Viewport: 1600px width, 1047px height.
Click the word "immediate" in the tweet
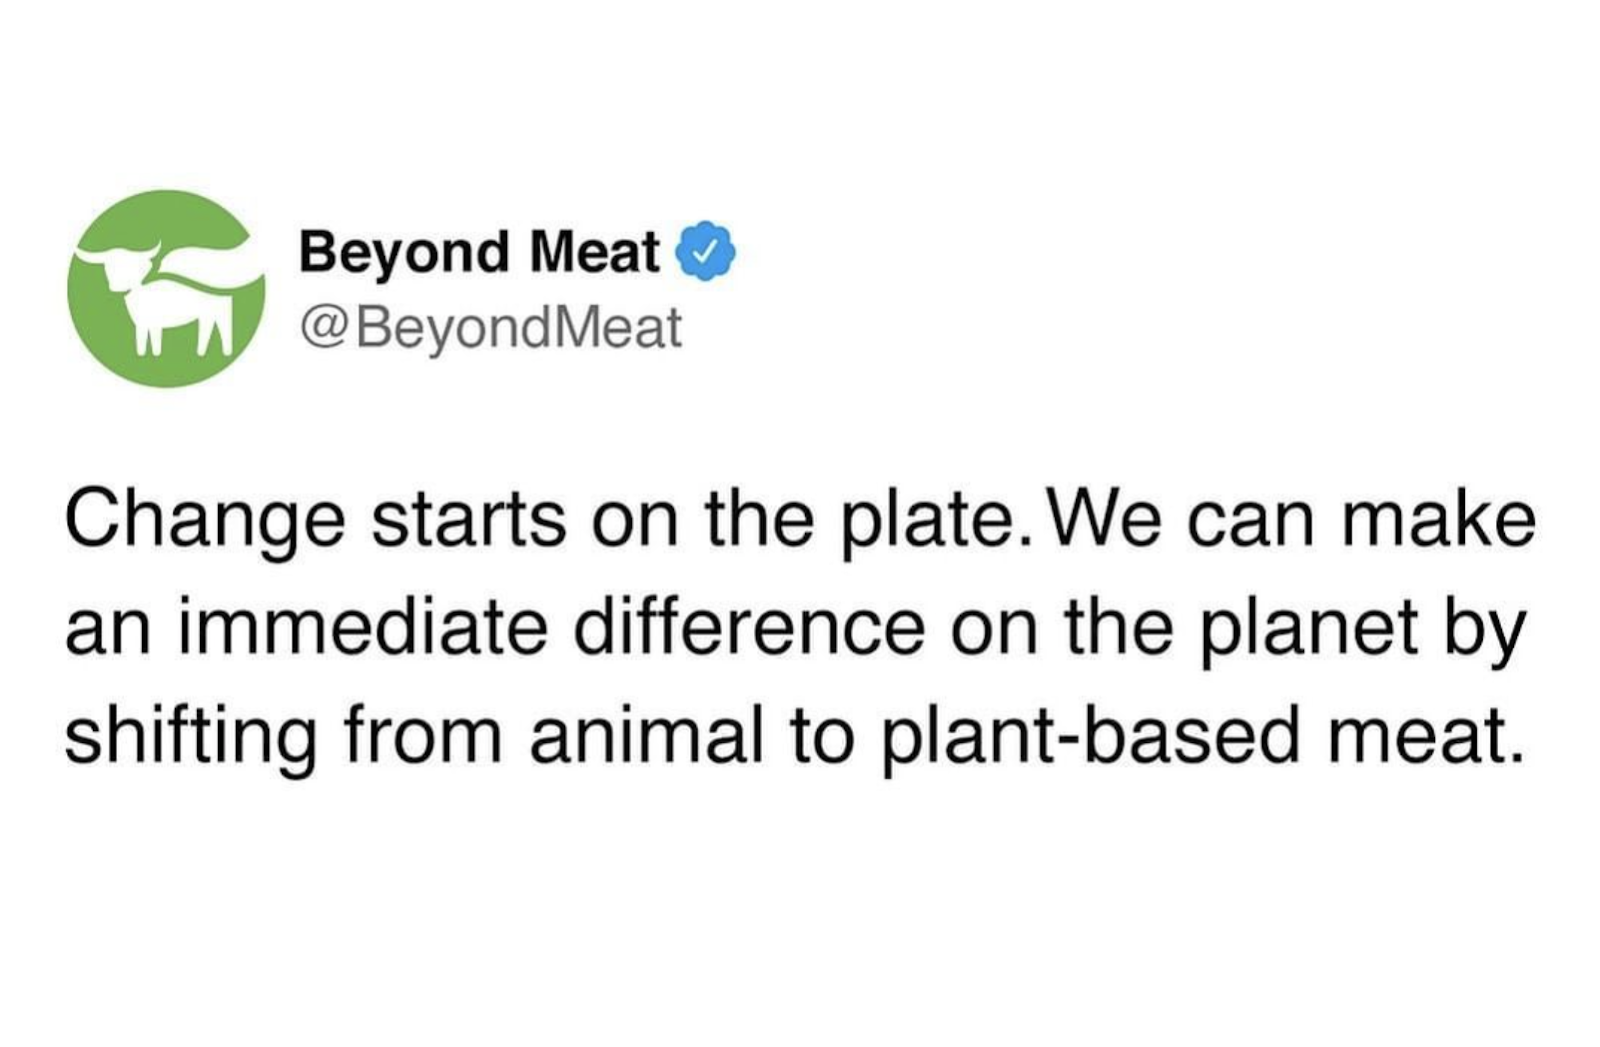(364, 629)
